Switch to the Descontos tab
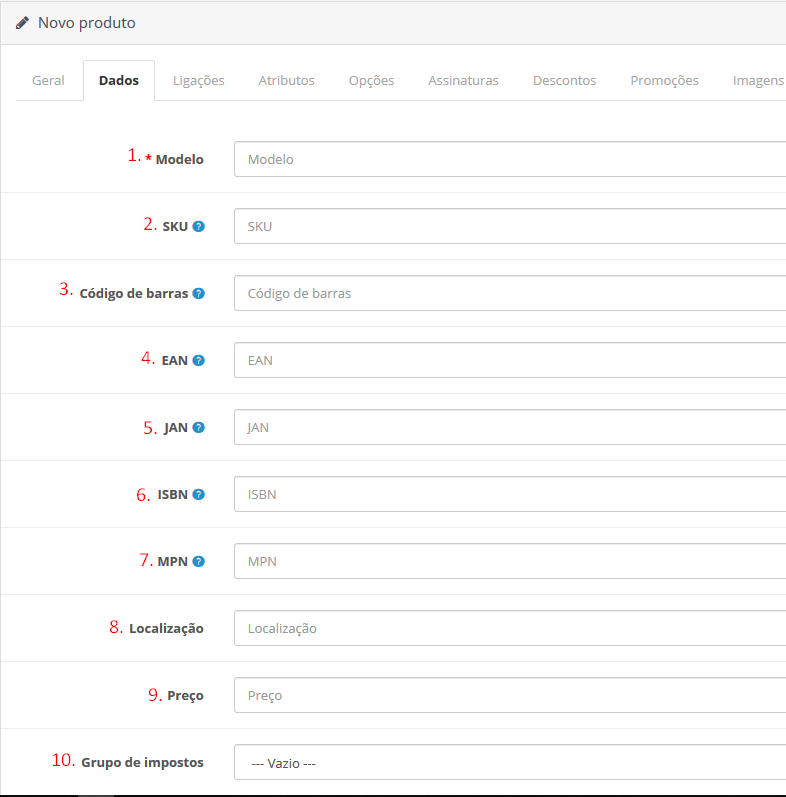The height and width of the screenshot is (797, 786). [564, 80]
